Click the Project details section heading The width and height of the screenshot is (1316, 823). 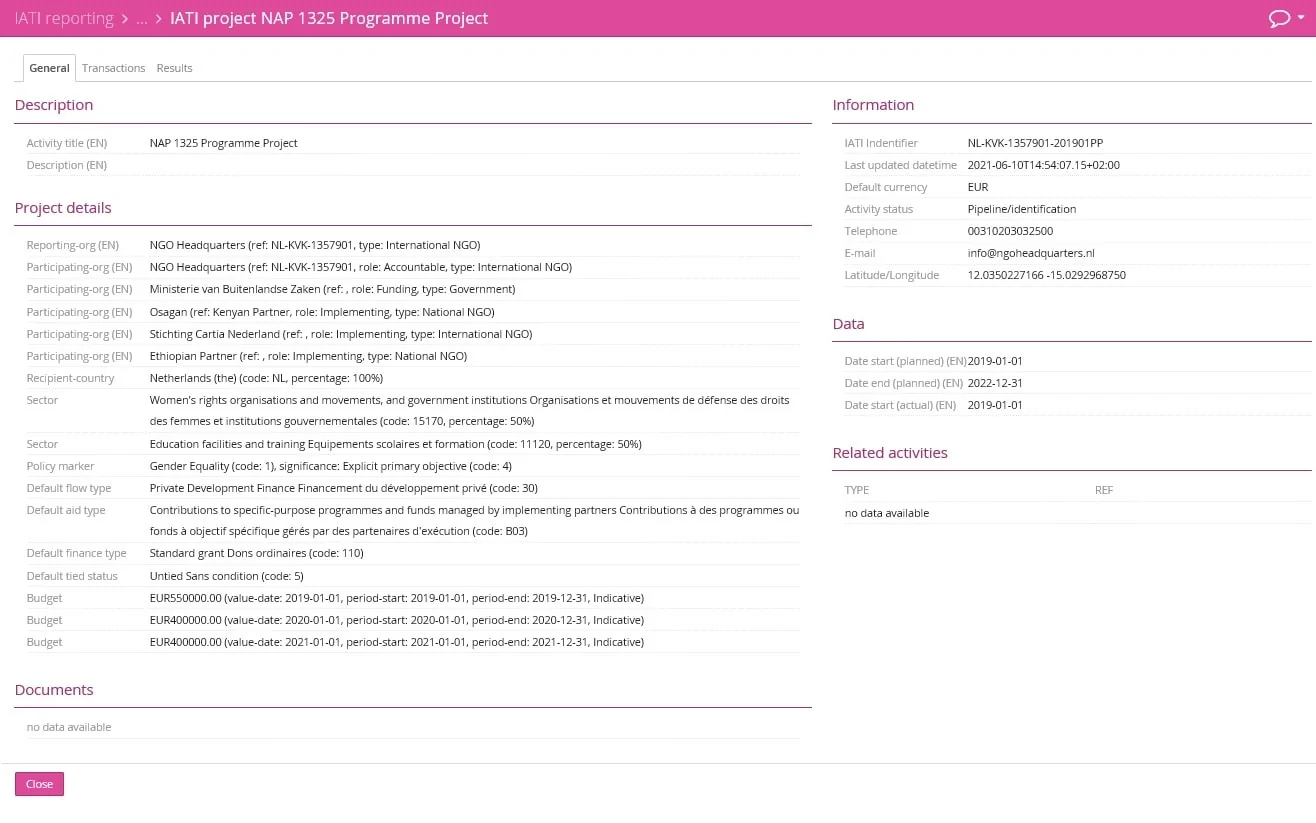63,208
